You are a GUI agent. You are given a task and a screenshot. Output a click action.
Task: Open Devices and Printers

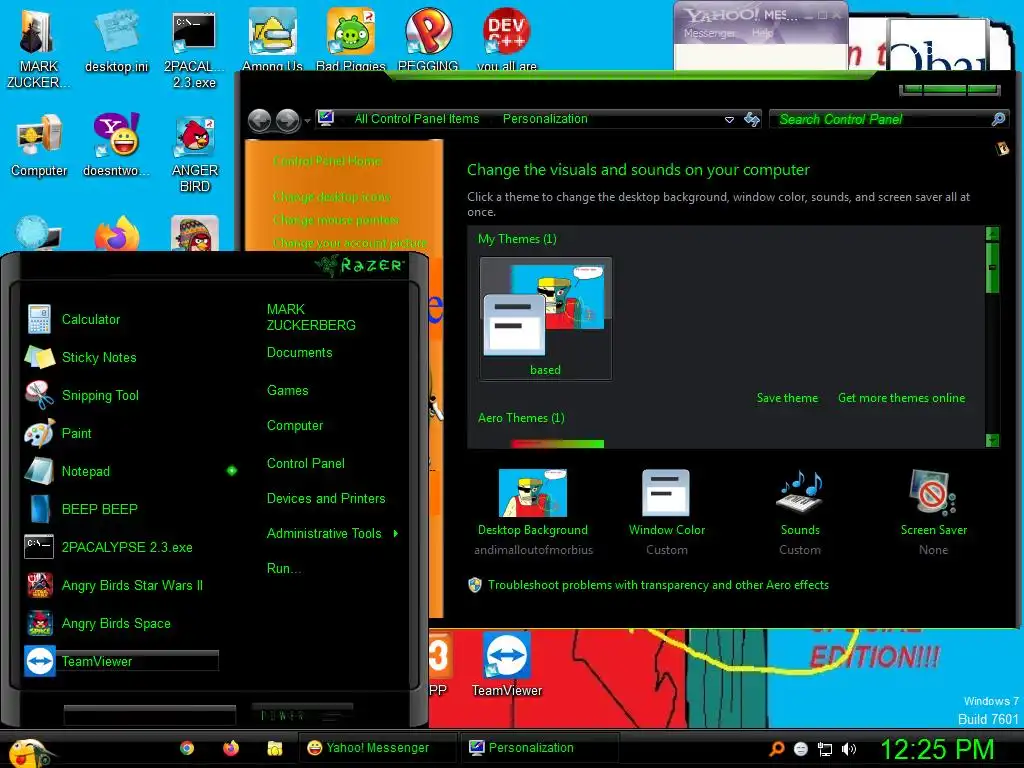point(326,498)
